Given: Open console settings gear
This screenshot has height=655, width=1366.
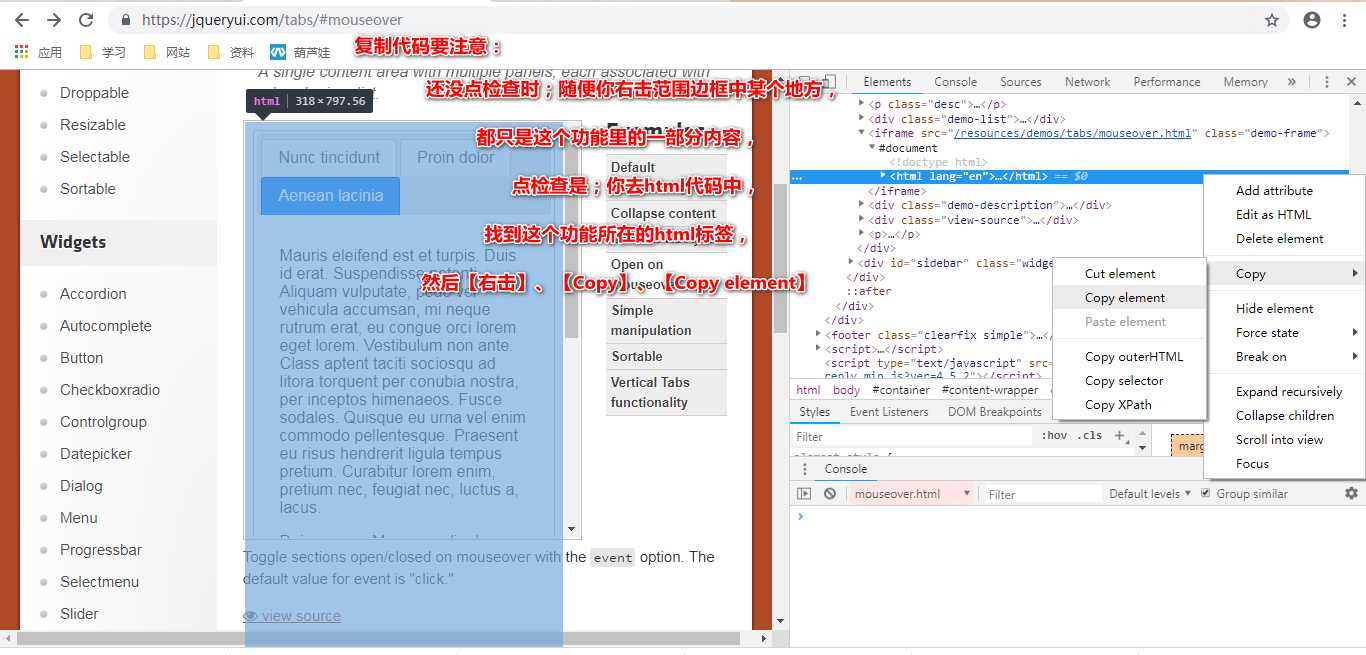Looking at the screenshot, I should pos(1351,493).
